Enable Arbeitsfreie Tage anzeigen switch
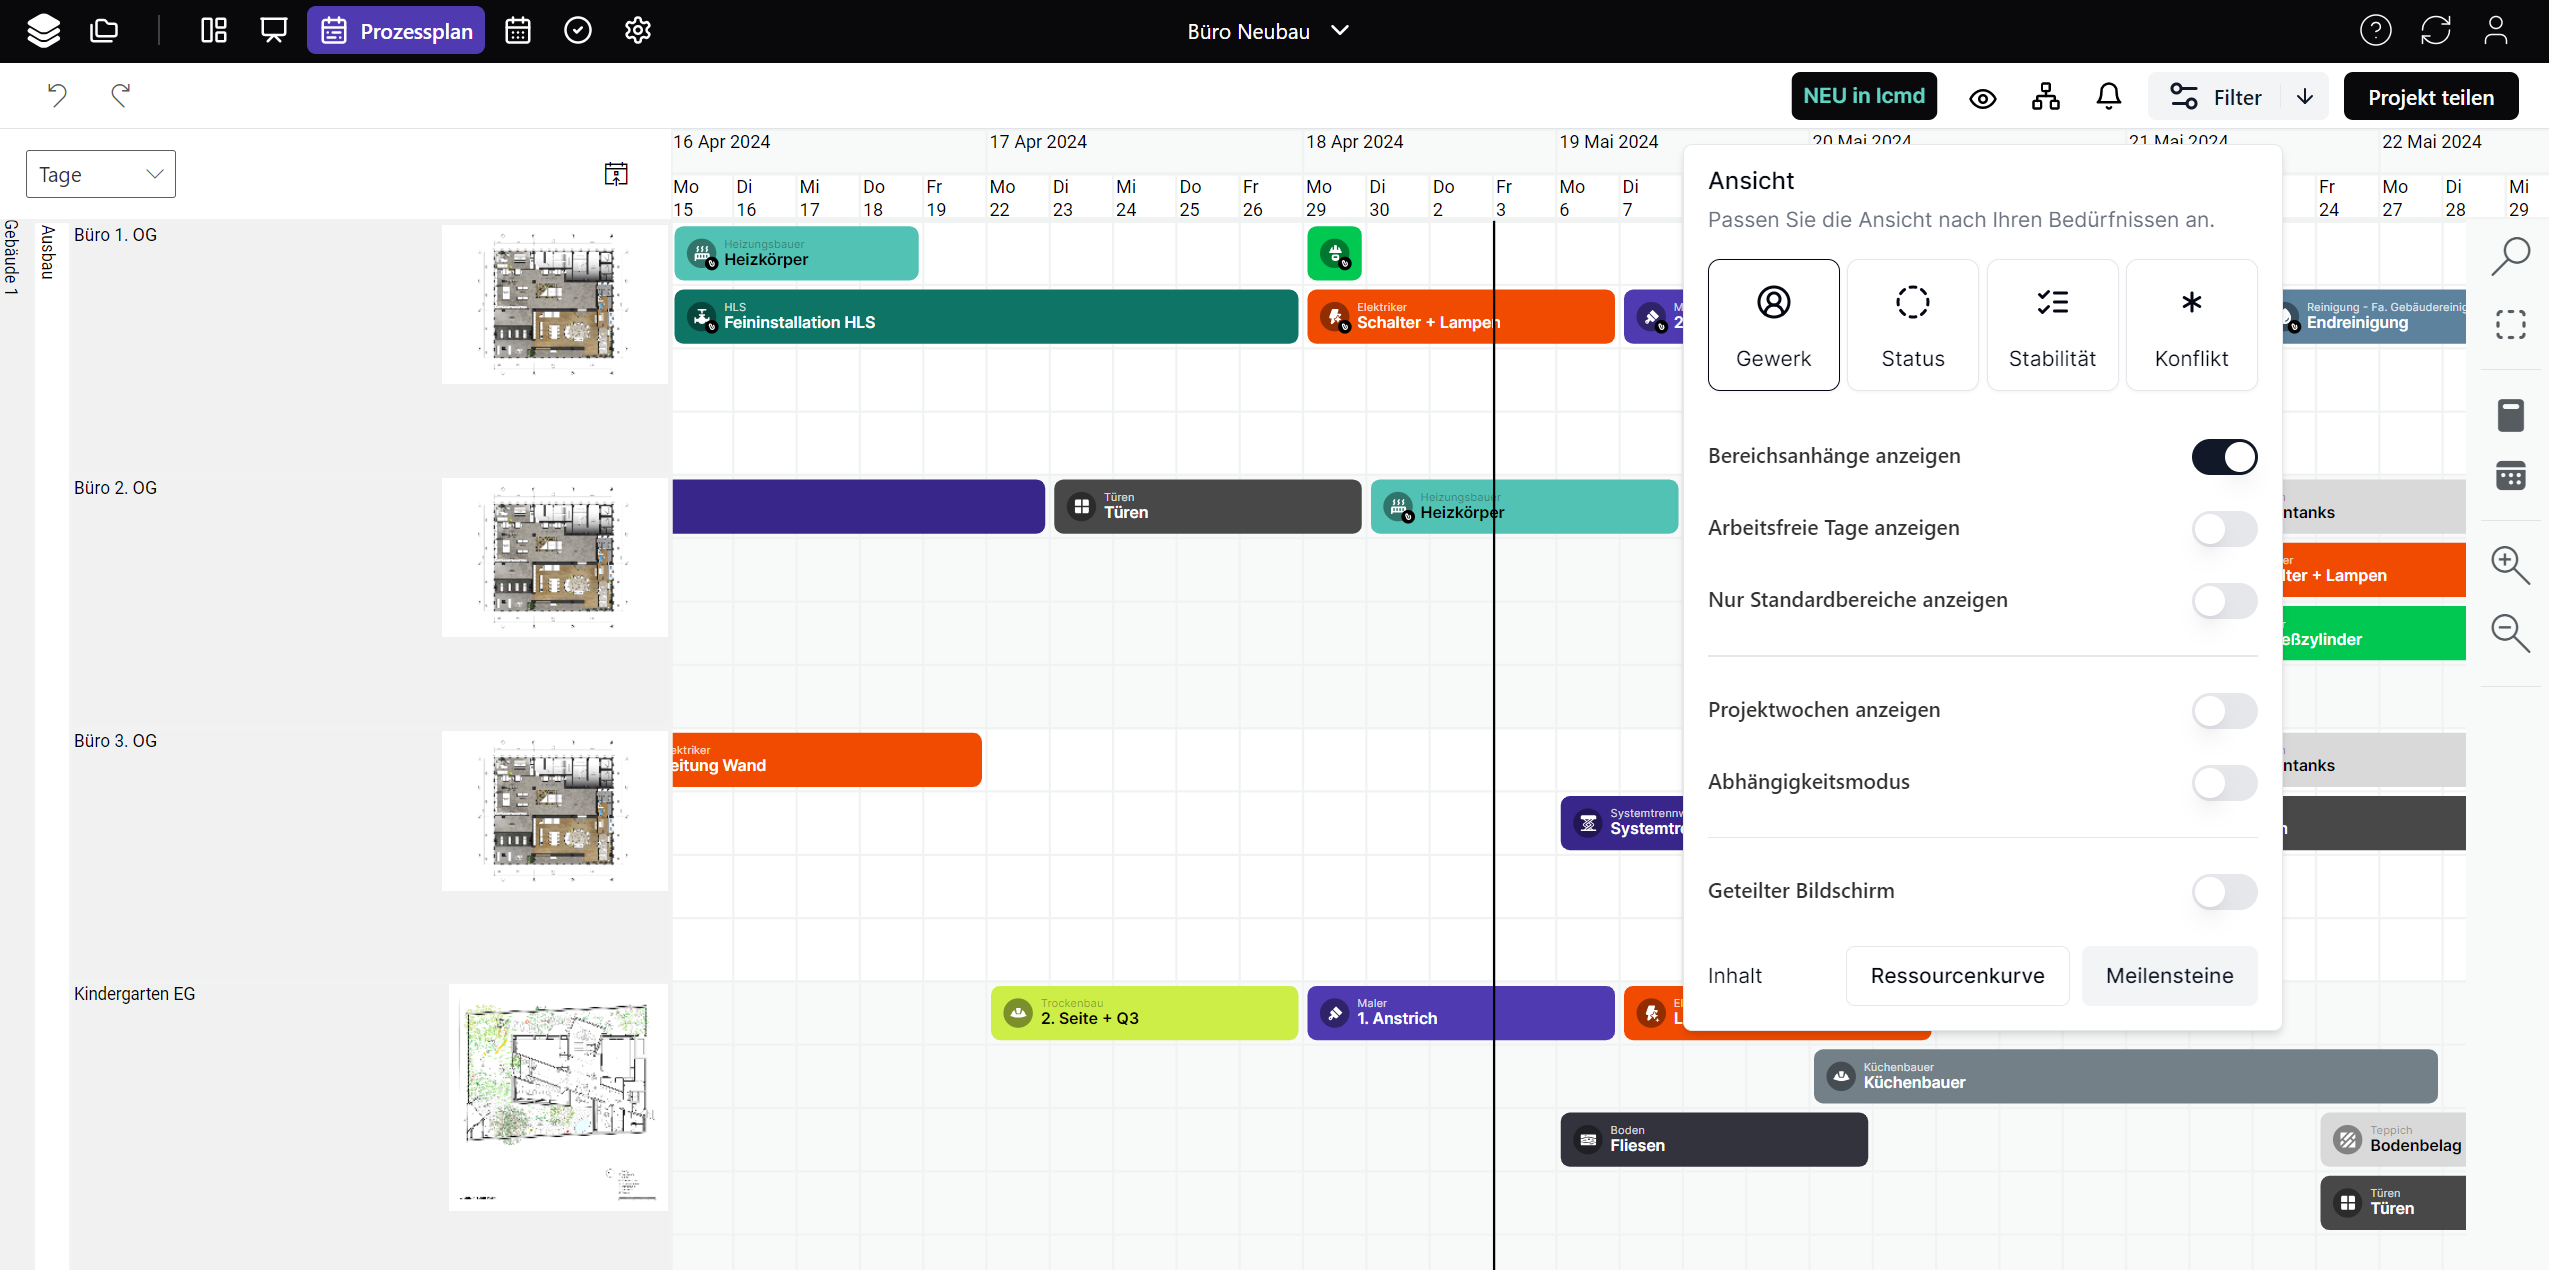This screenshot has height=1270, width=2549. [2223, 529]
